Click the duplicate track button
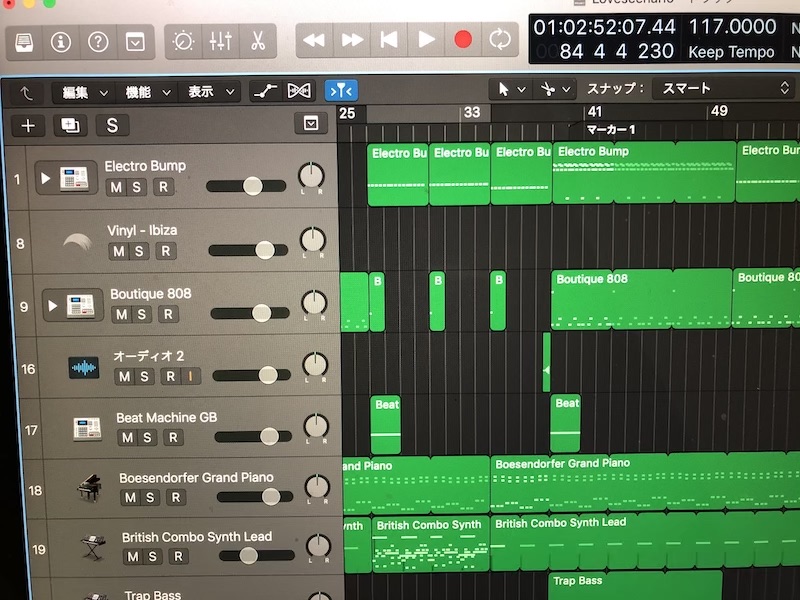Viewport: 800px width, 600px height. [70, 125]
